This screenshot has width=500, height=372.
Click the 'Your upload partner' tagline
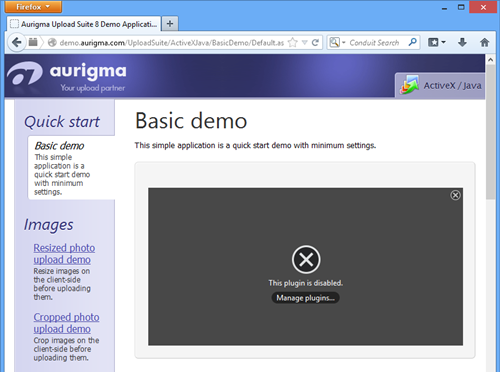pos(93,88)
